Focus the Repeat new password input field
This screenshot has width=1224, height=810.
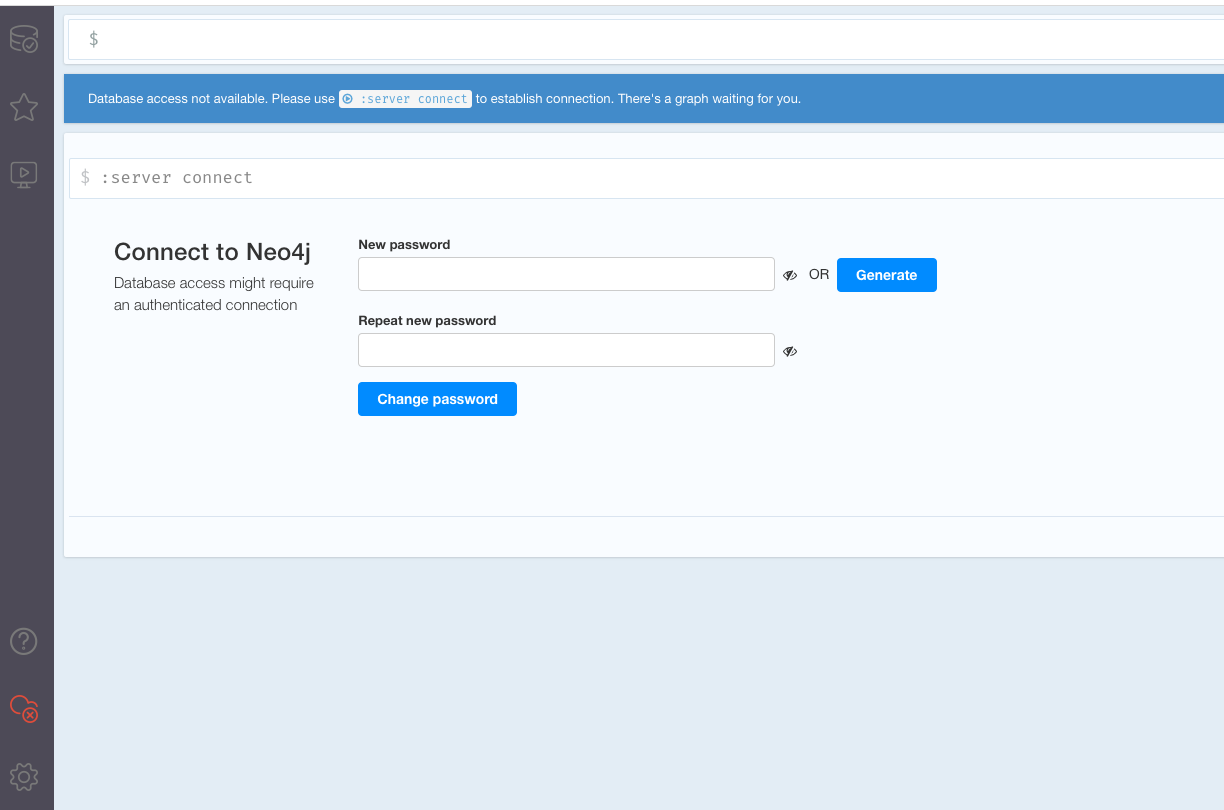point(566,350)
